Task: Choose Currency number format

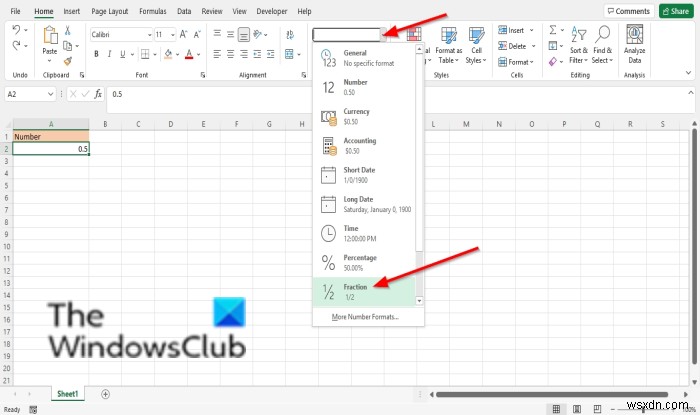Action: coord(364,116)
